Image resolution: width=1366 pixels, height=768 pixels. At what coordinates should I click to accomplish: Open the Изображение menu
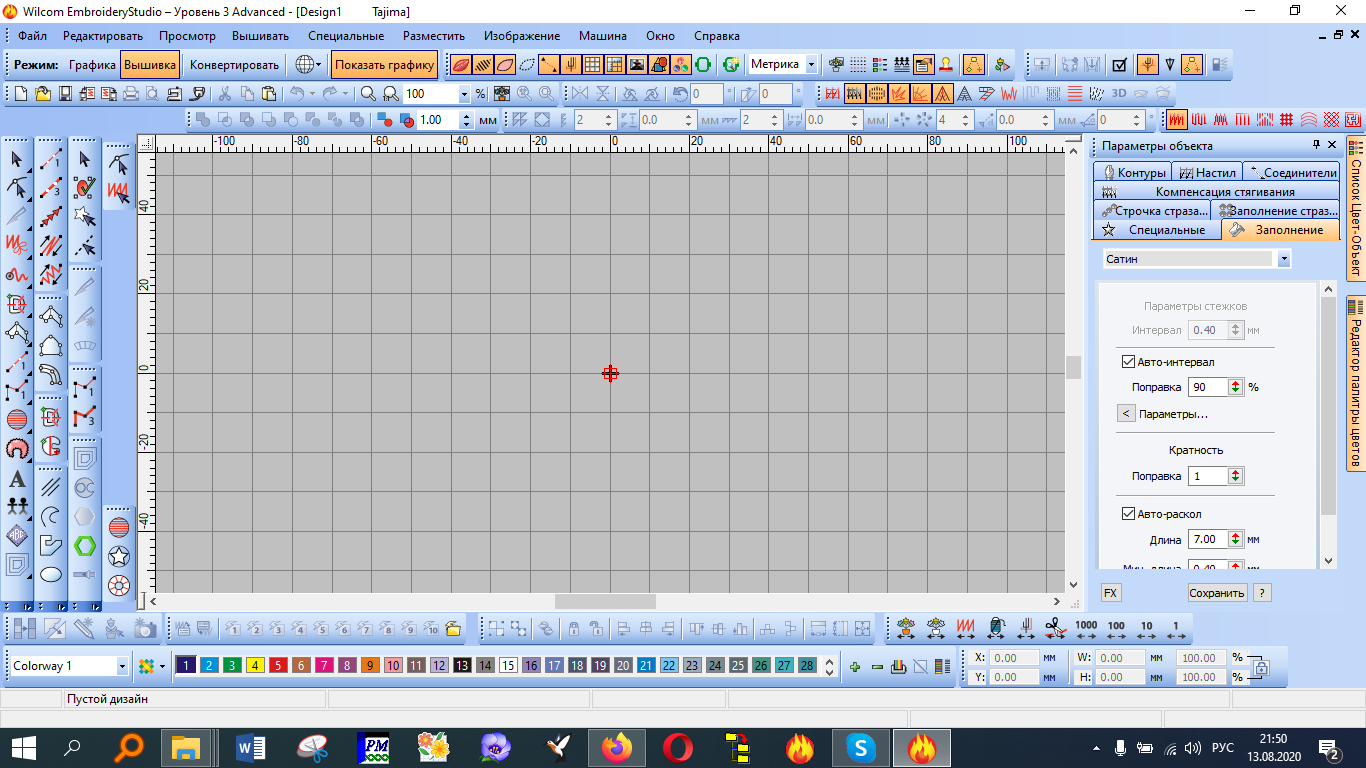(522, 36)
